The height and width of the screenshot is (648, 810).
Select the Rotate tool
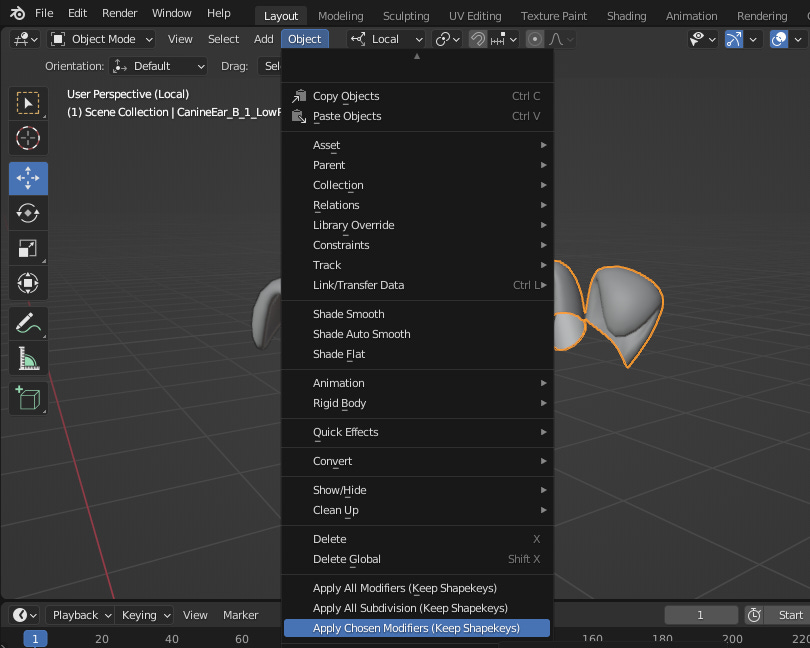pos(28,213)
